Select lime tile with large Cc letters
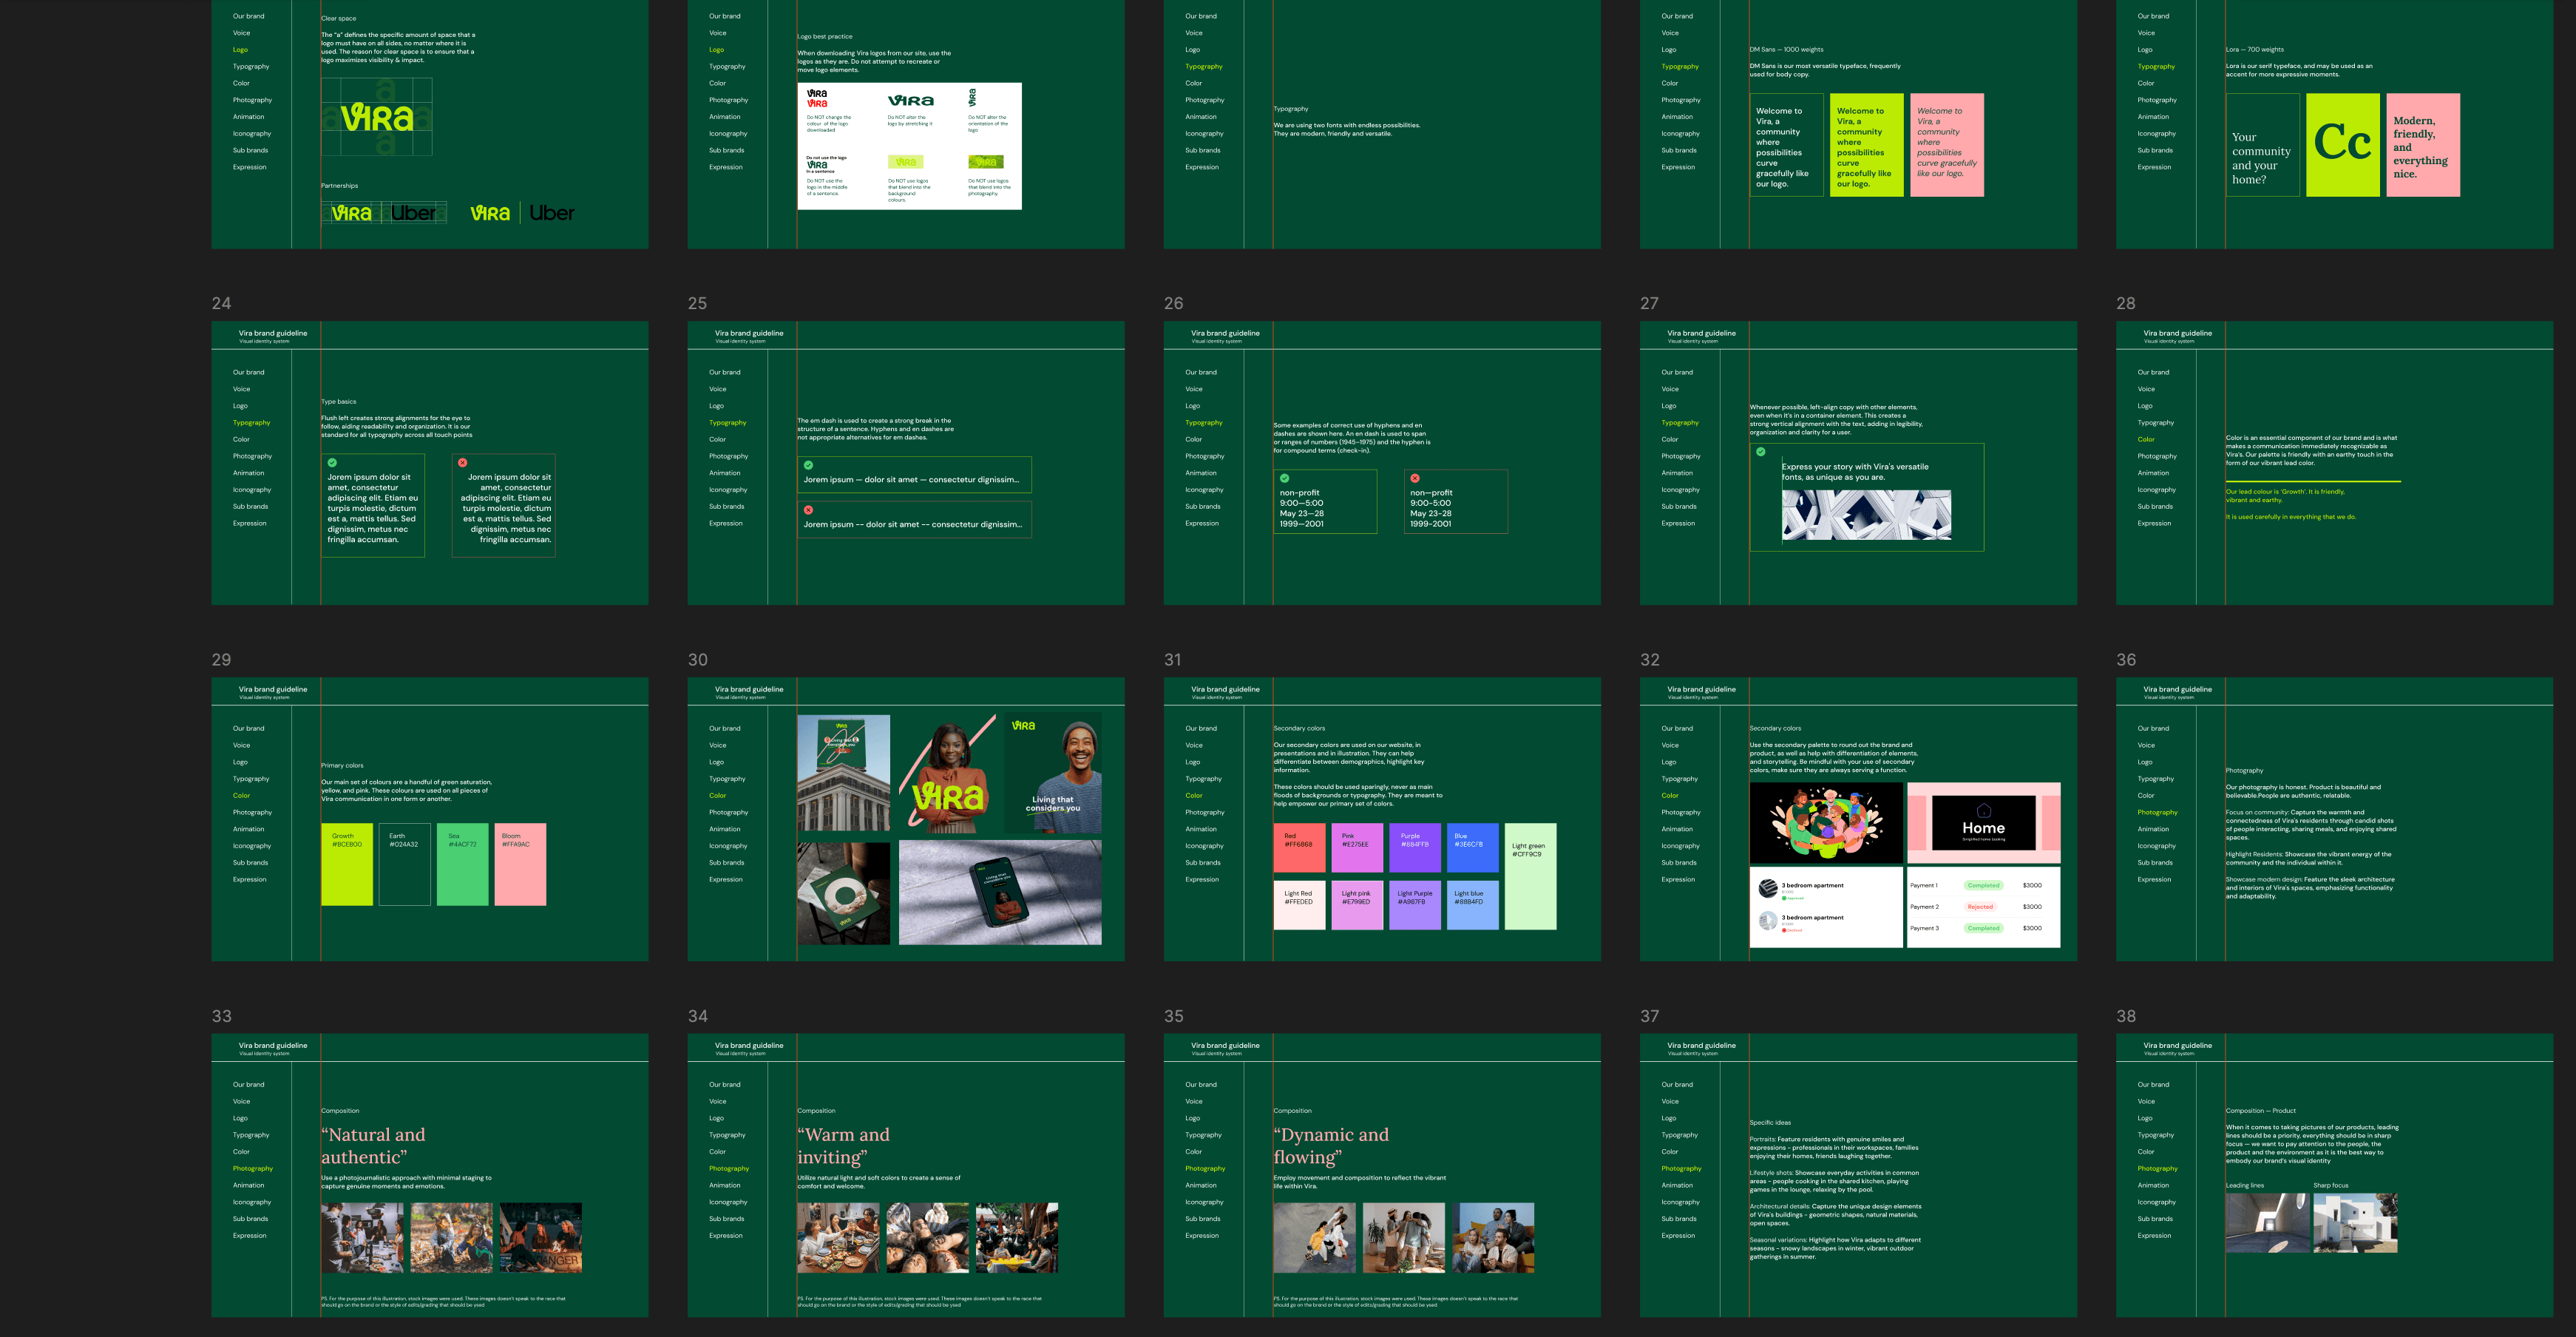The height and width of the screenshot is (1337, 2576). click(2343, 145)
